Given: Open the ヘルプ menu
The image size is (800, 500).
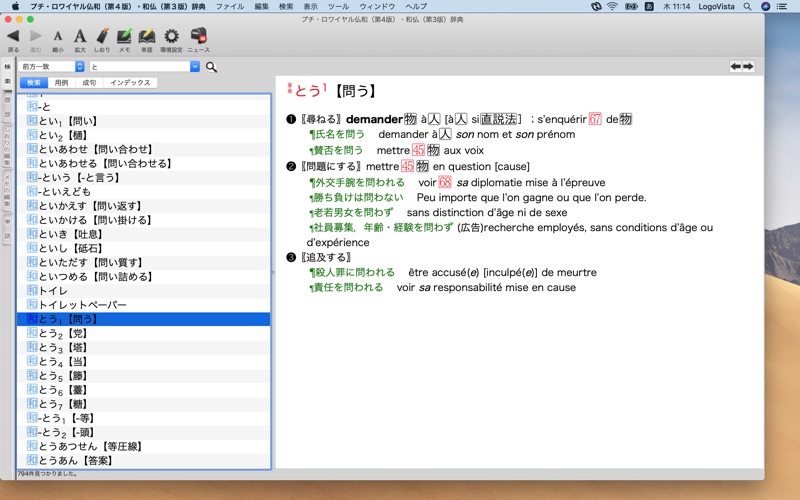Looking at the screenshot, I should coord(416,6).
